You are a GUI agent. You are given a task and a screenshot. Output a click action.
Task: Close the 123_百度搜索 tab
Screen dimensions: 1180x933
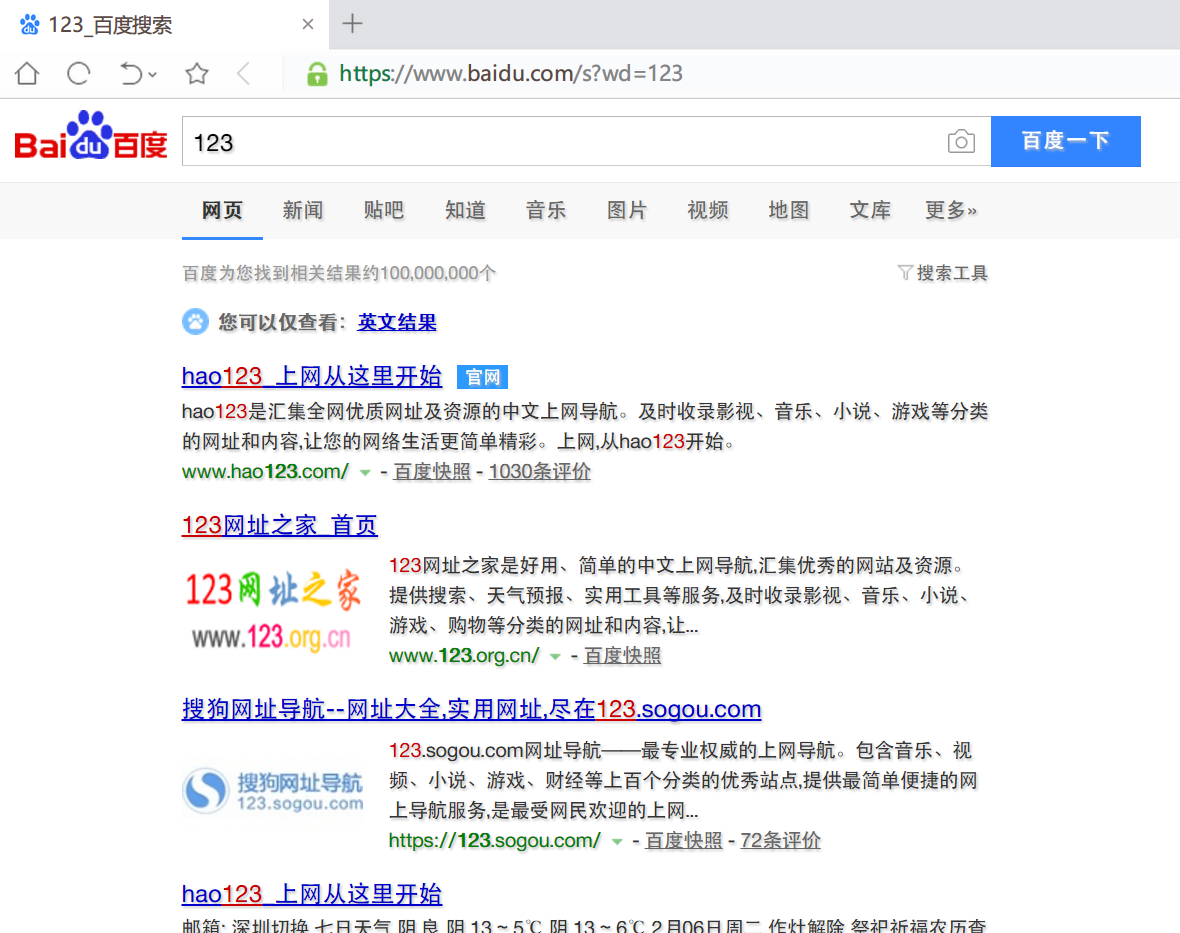308,24
